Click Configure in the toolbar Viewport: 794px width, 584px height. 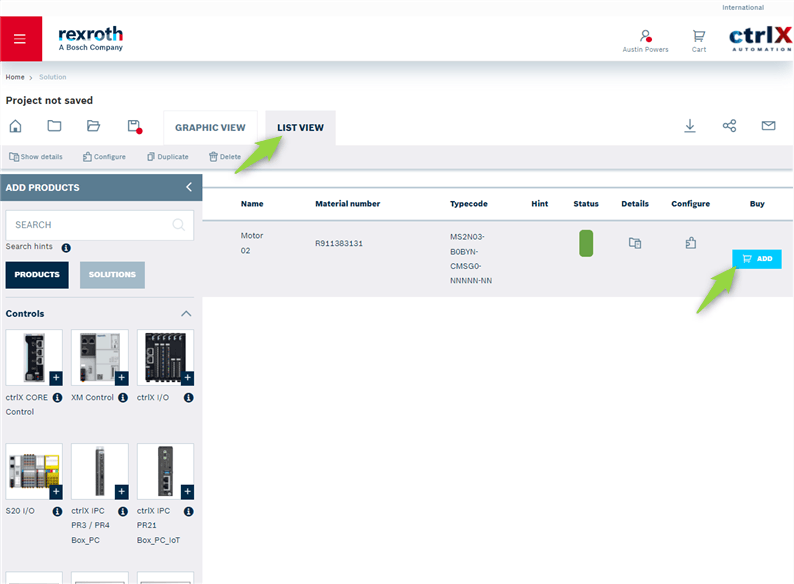(x=104, y=157)
